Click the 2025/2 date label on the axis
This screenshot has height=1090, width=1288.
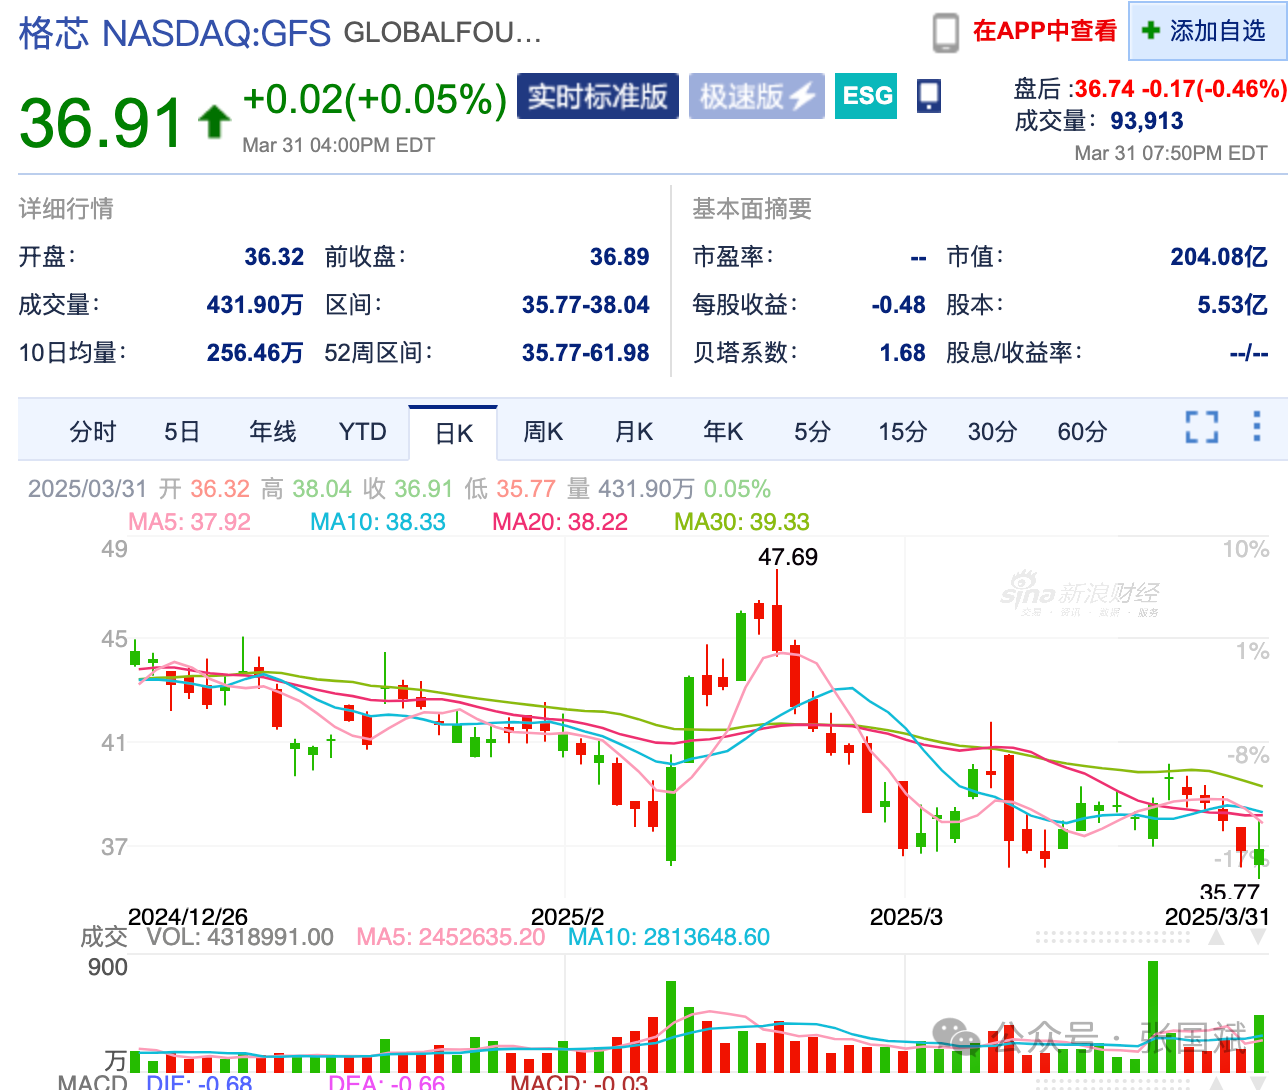point(568,917)
